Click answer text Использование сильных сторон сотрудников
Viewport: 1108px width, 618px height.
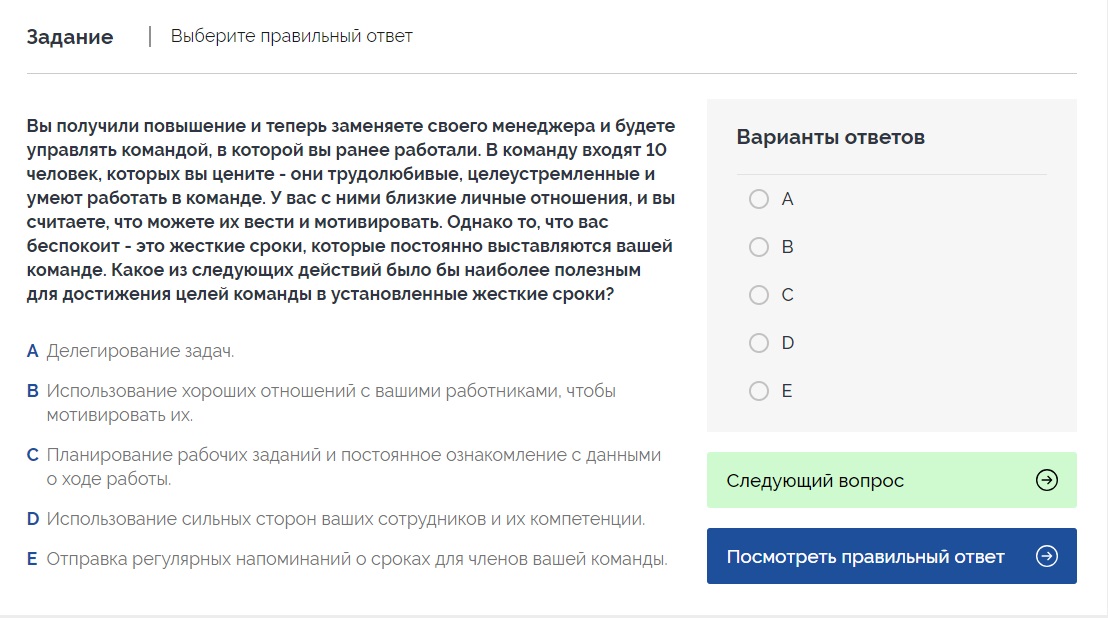point(345,519)
